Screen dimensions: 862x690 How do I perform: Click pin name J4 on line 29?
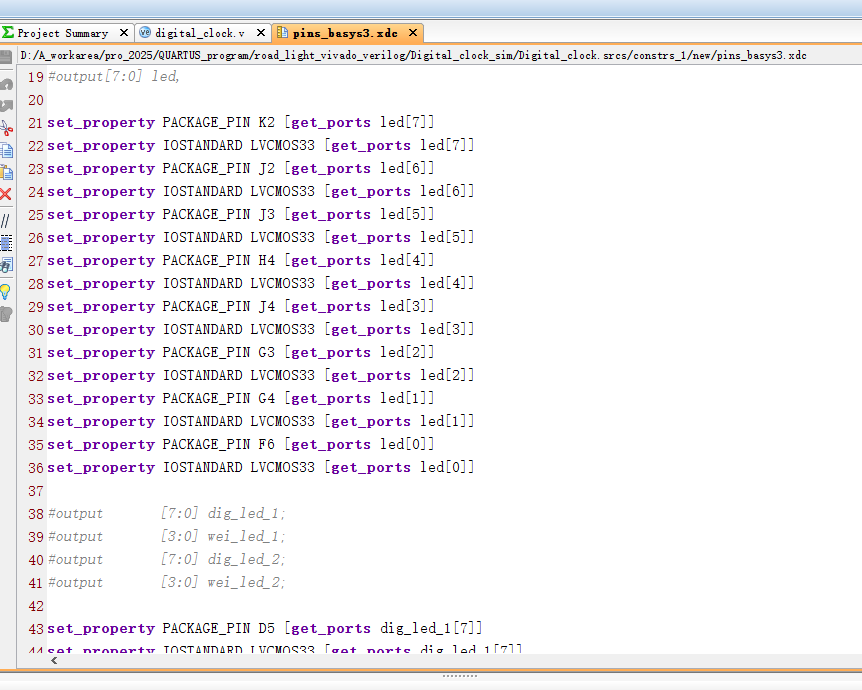(x=267, y=306)
